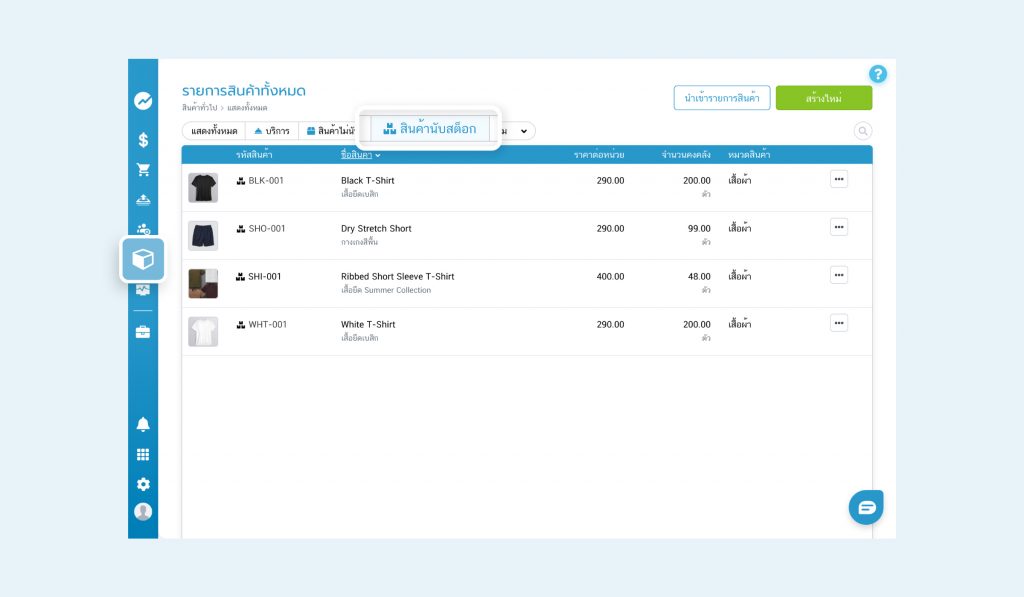
Task: Open settings gear icon in sidebar
Action: click(x=143, y=484)
